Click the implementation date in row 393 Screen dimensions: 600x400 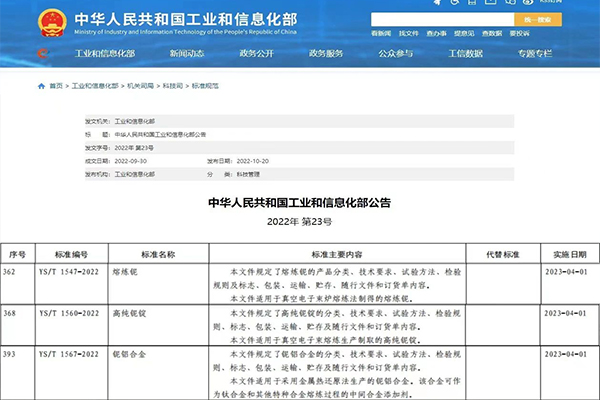(x=566, y=354)
